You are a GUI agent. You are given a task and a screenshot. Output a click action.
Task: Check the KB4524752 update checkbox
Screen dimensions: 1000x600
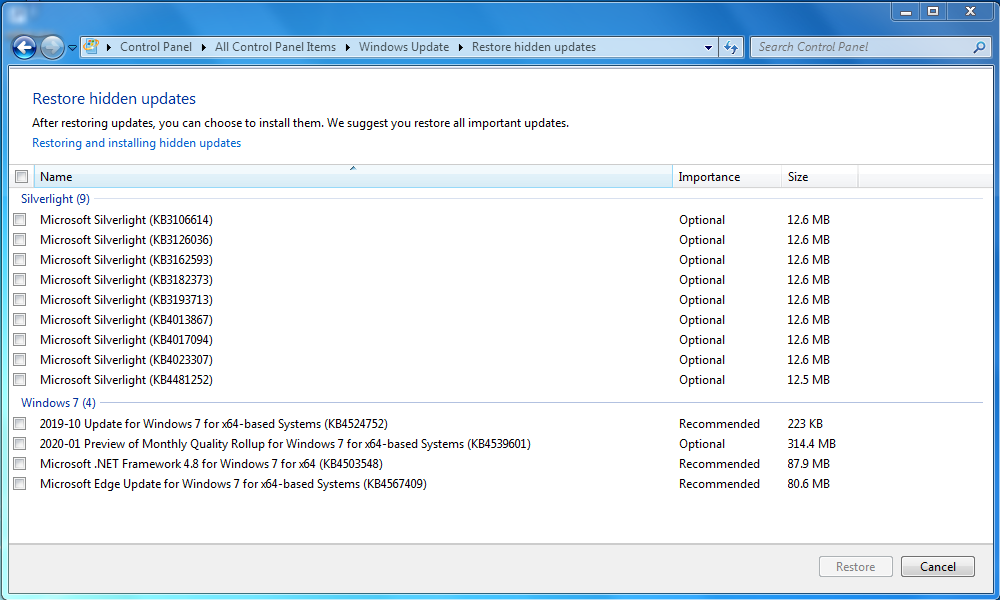[x=20, y=424]
